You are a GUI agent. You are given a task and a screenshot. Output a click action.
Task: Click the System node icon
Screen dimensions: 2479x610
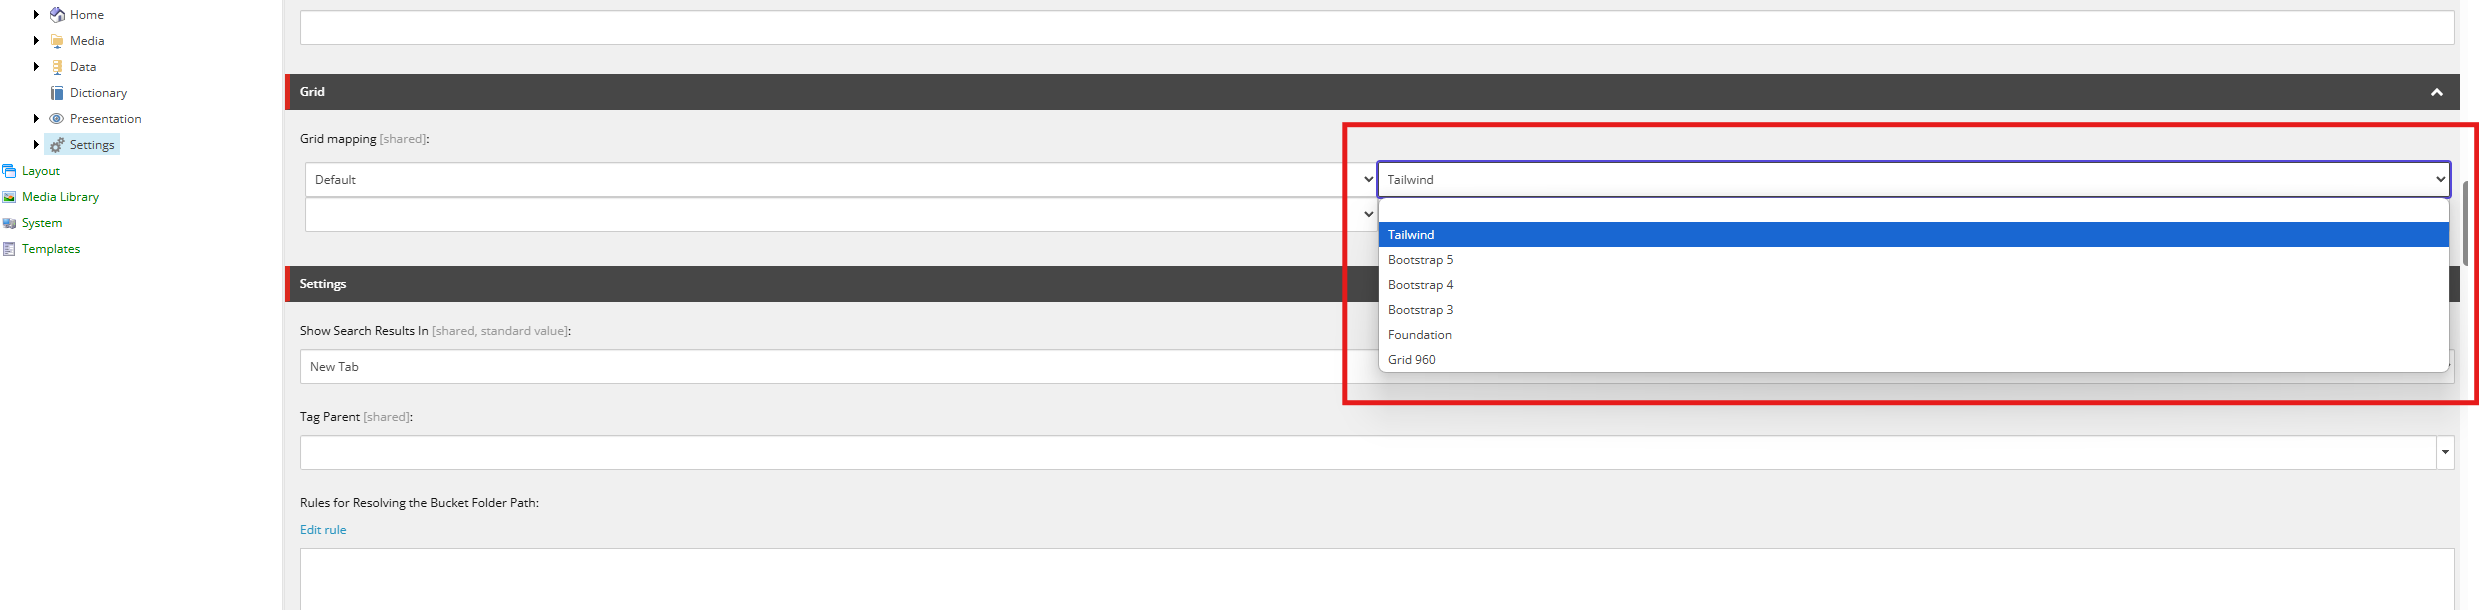pyautogui.click(x=9, y=223)
